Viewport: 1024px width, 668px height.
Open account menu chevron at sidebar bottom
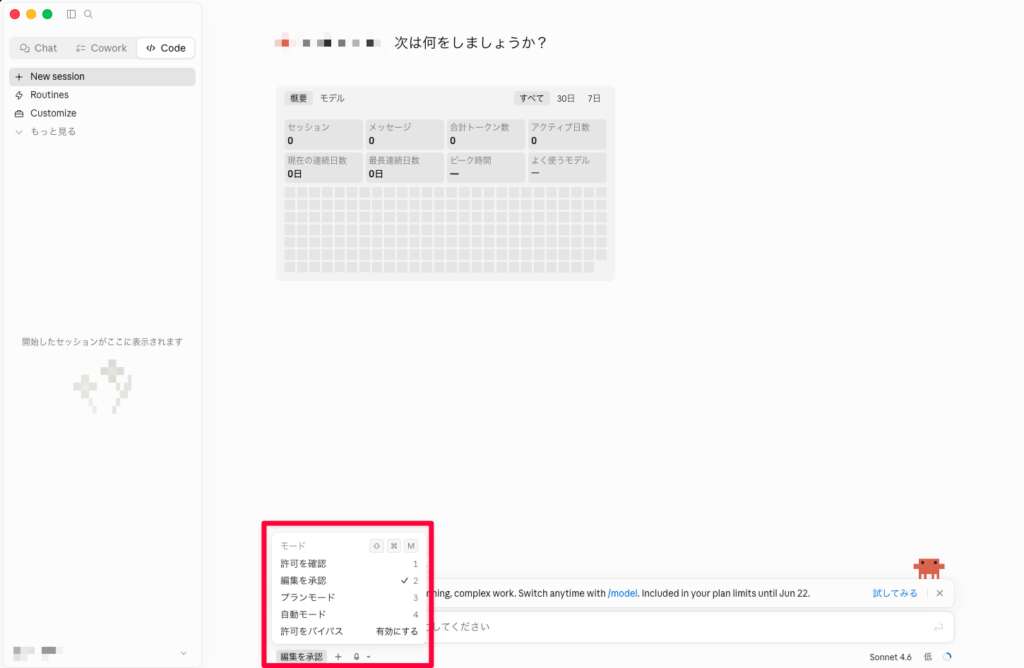[x=184, y=652]
